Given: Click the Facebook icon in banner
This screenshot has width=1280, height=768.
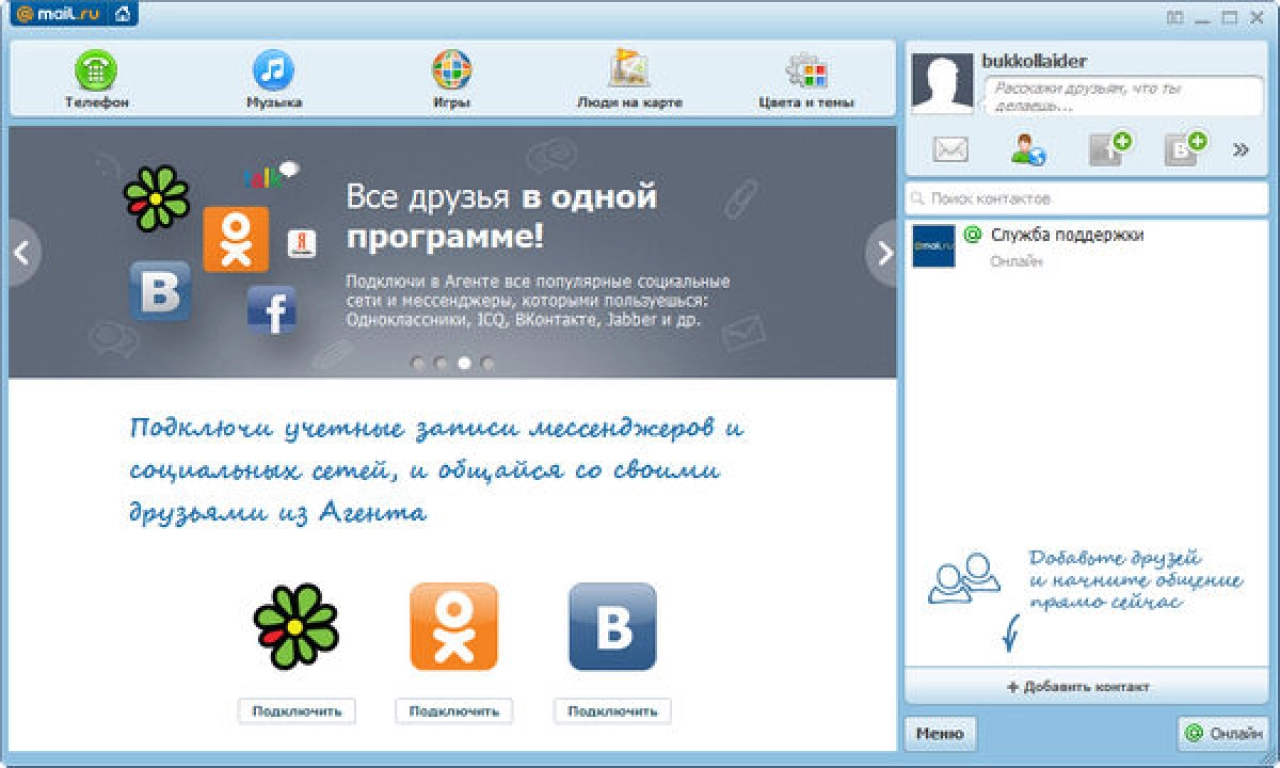Looking at the screenshot, I should tap(272, 310).
